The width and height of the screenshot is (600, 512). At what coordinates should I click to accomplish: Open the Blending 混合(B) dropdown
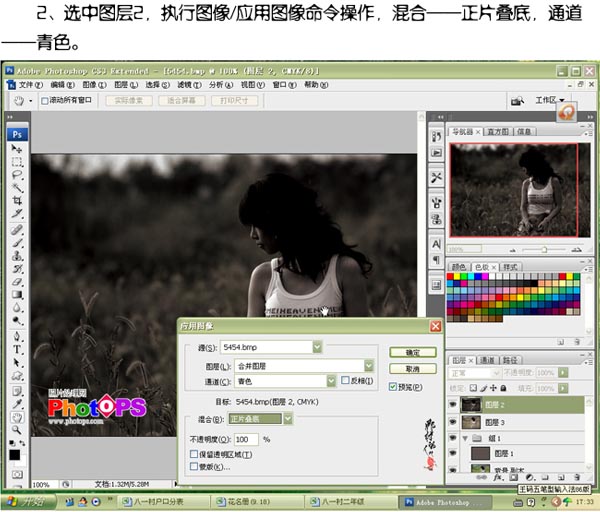click(288, 419)
